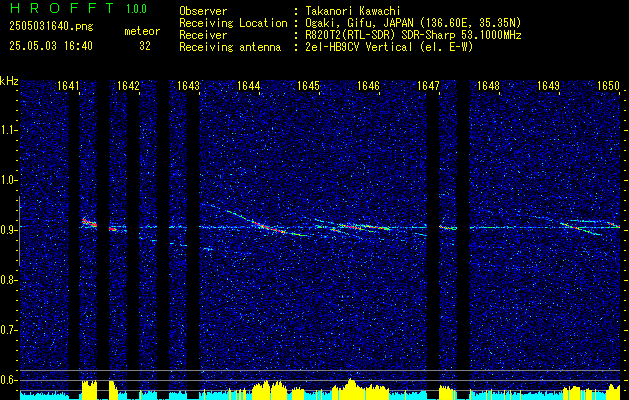Click the 1.1 frequency axis label
This screenshot has height=400, width=629.
coord(8,130)
